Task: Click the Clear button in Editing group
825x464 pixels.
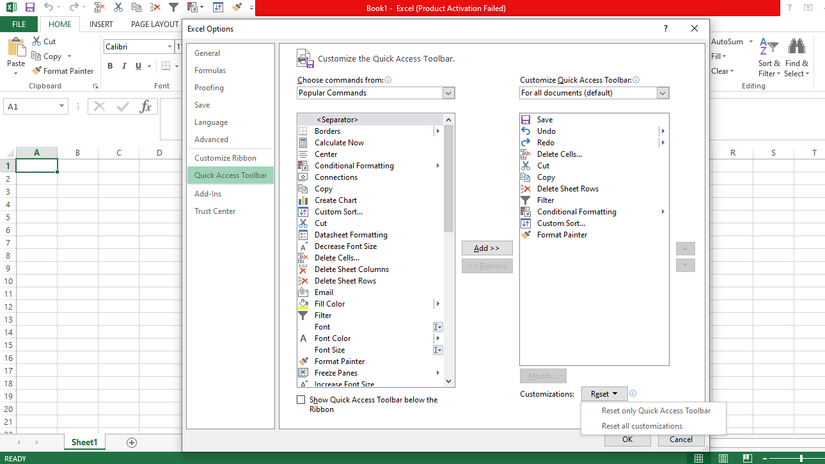Action: pos(722,71)
